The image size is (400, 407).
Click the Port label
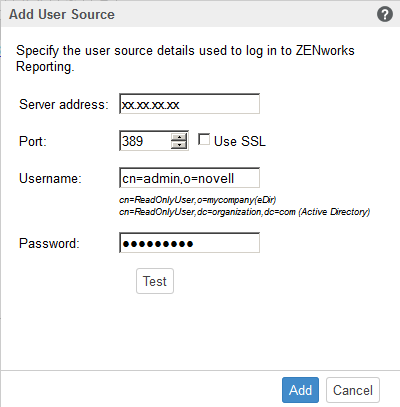pos(33,141)
